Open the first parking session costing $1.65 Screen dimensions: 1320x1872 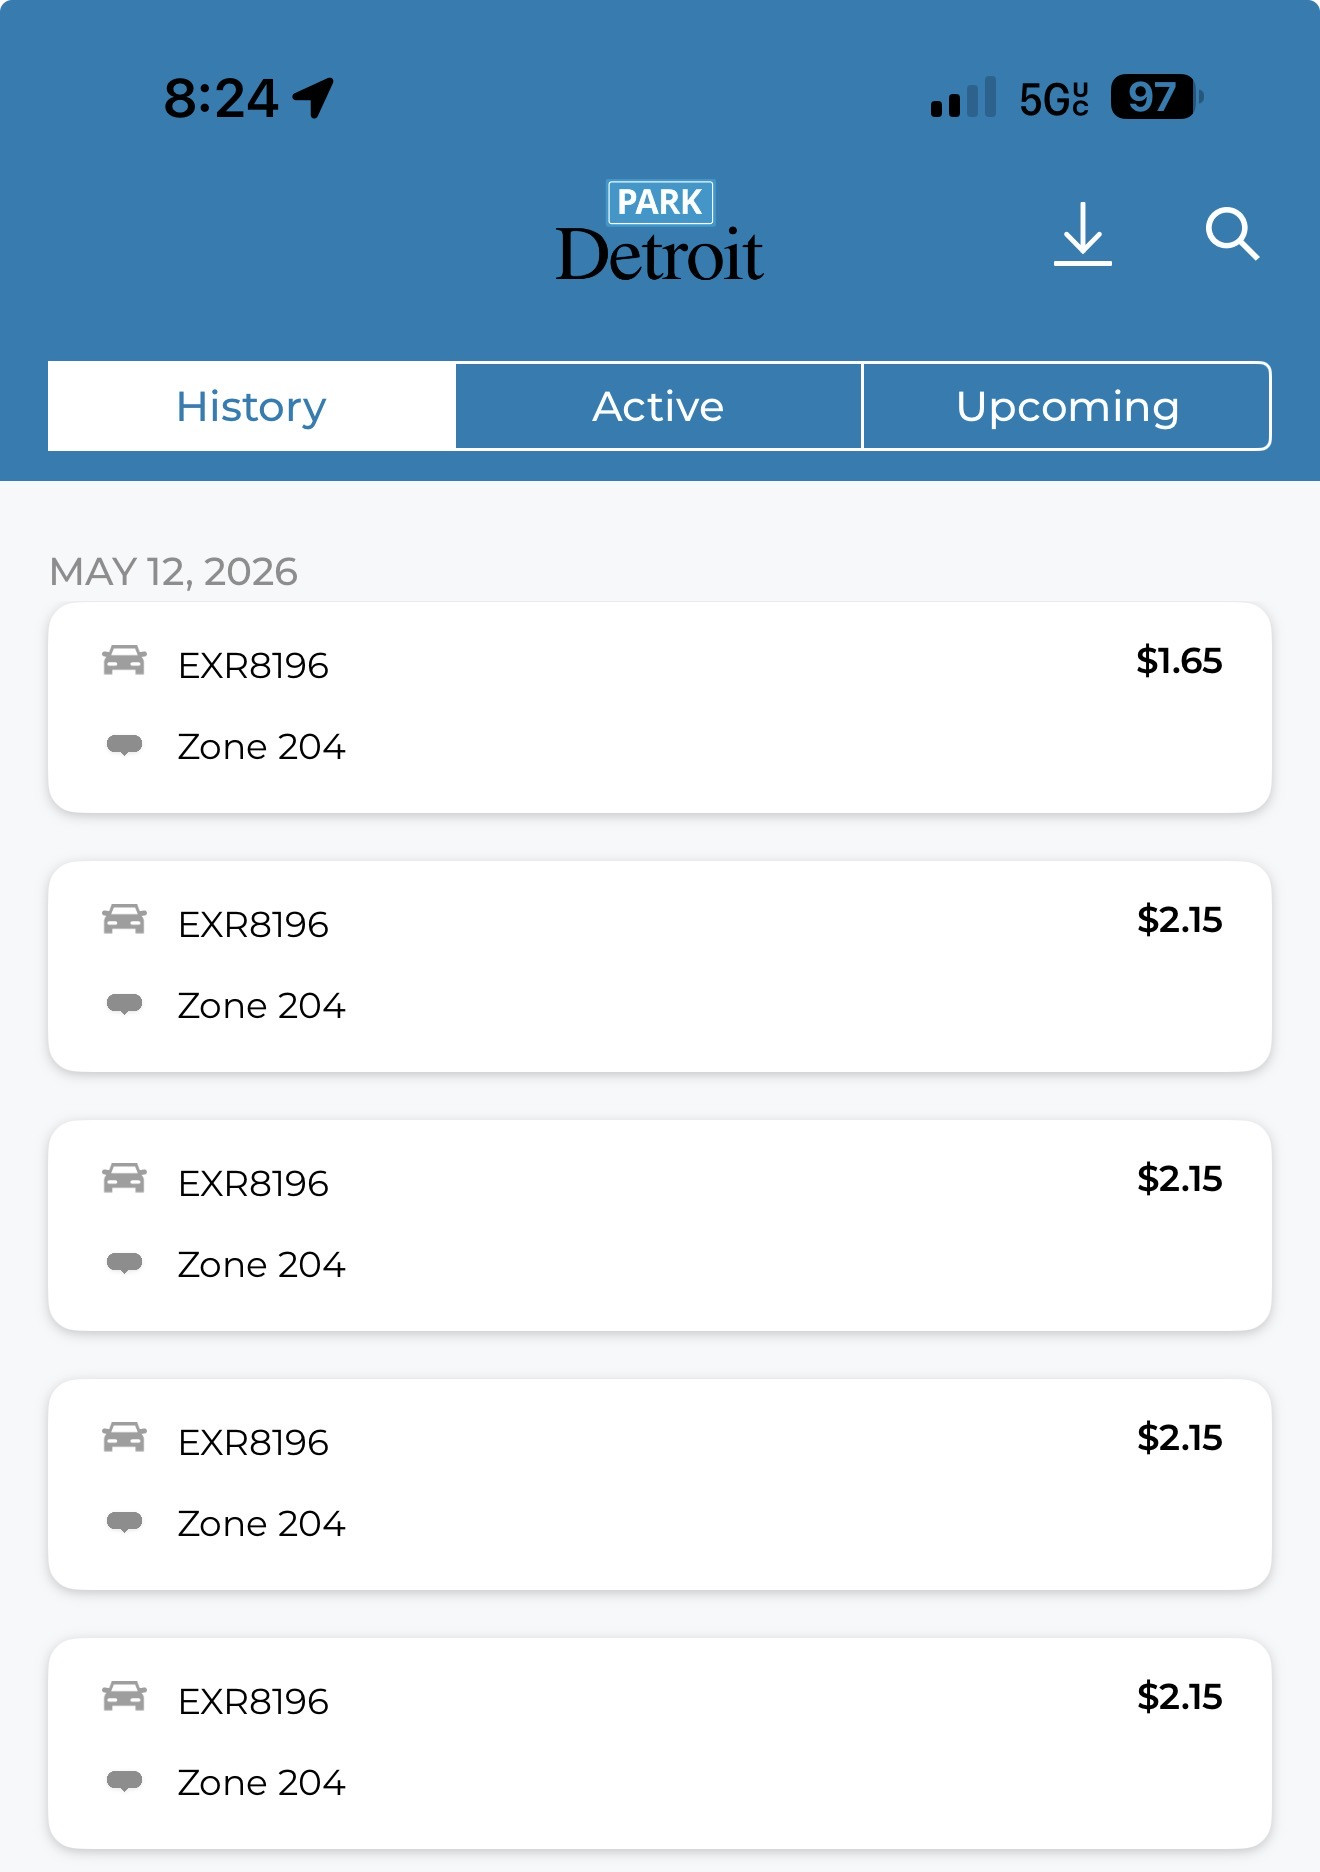click(660, 707)
